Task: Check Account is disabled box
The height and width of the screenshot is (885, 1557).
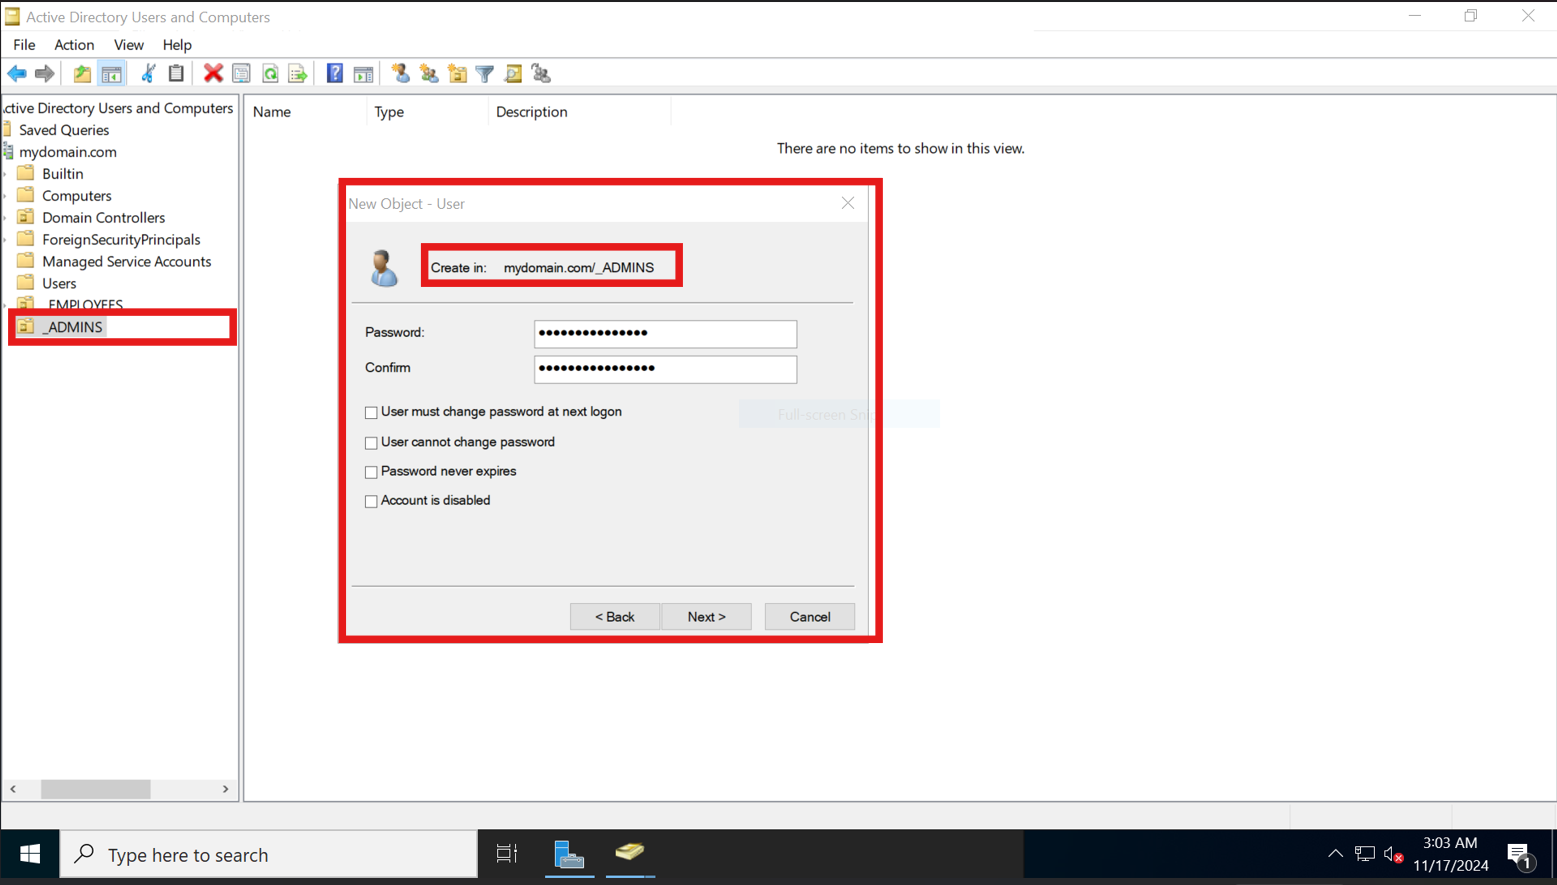Action: click(x=371, y=501)
